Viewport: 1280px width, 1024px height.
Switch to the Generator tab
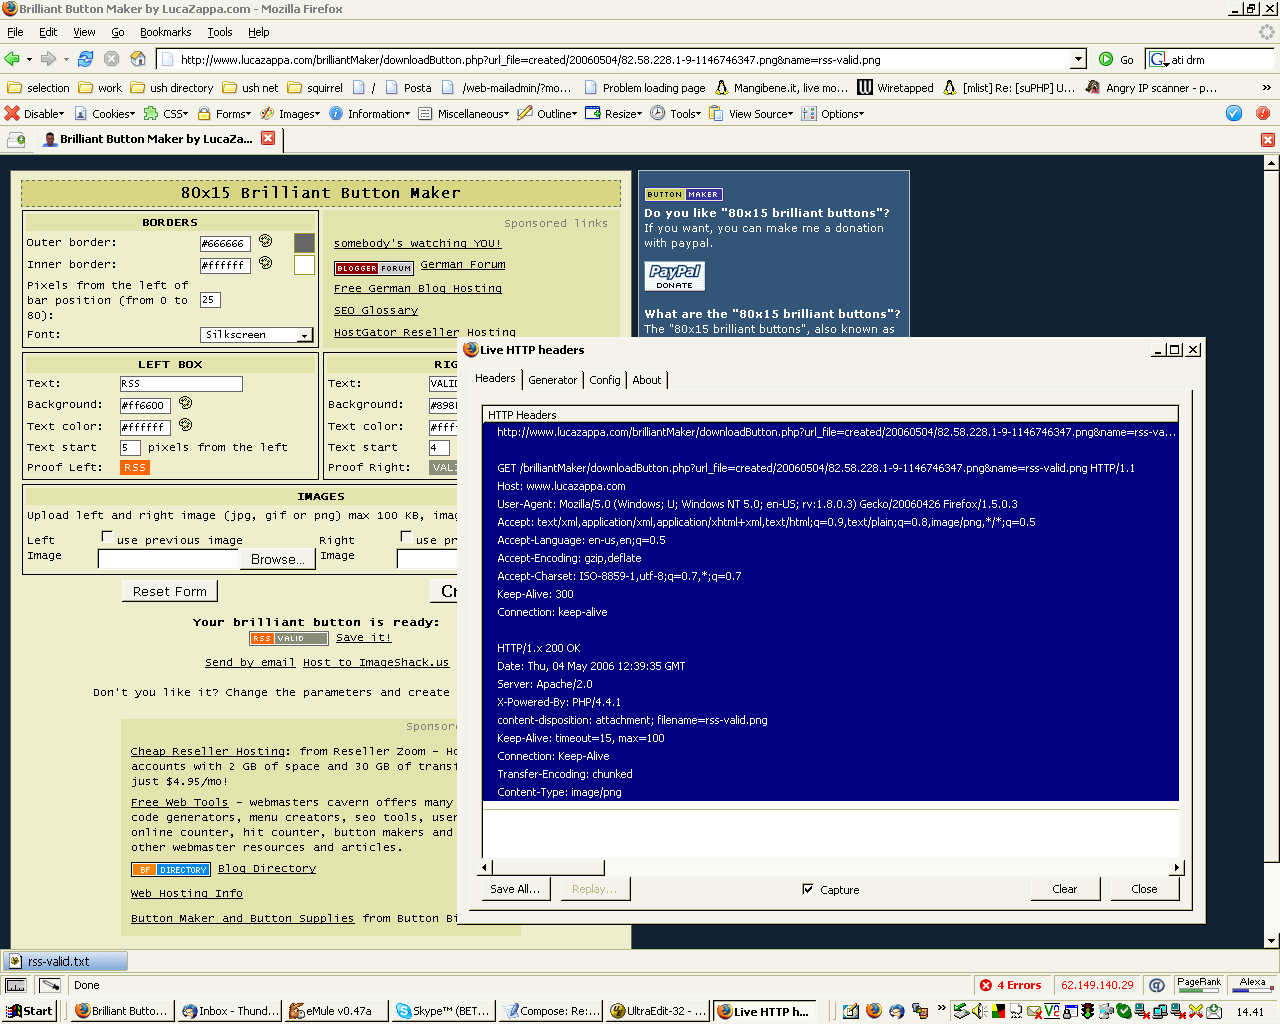click(552, 380)
